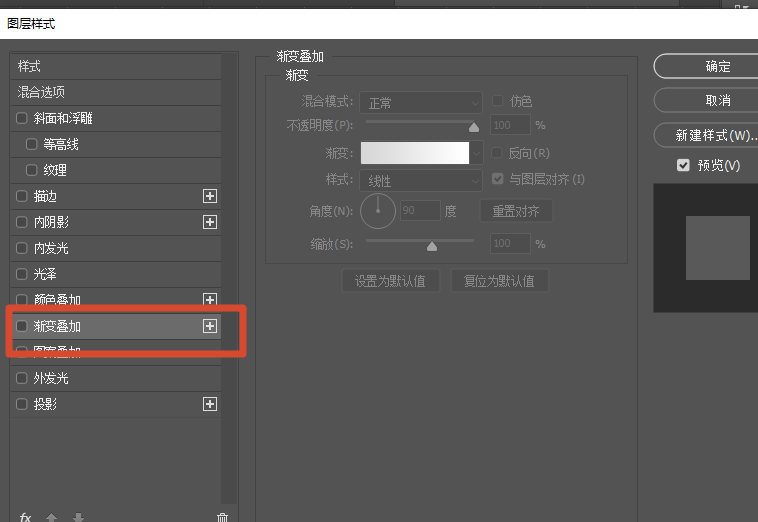This screenshot has width=758, height=522.
Task: Click effects list vertical scrollbar
Action: point(229,278)
